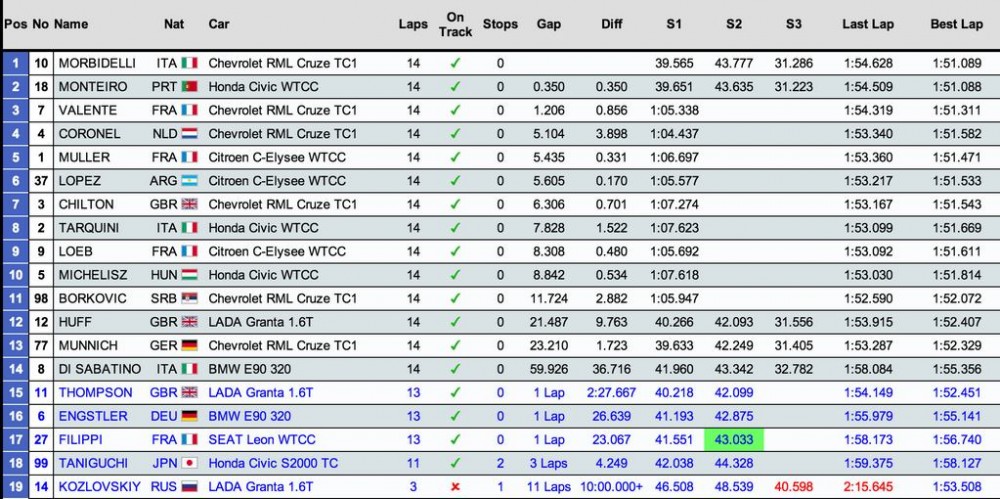Click the Portuguese flag beside MONTEIRO

tap(189, 87)
